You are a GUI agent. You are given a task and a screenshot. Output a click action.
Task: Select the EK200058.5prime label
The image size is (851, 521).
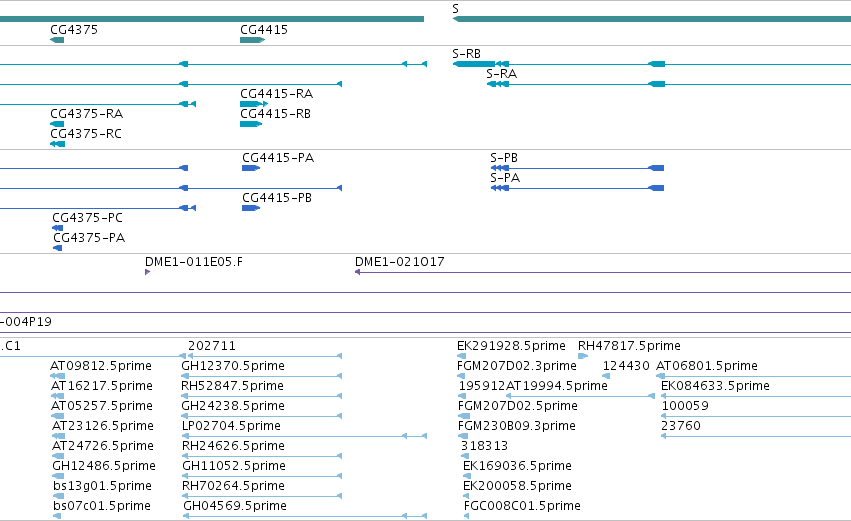click(x=517, y=486)
